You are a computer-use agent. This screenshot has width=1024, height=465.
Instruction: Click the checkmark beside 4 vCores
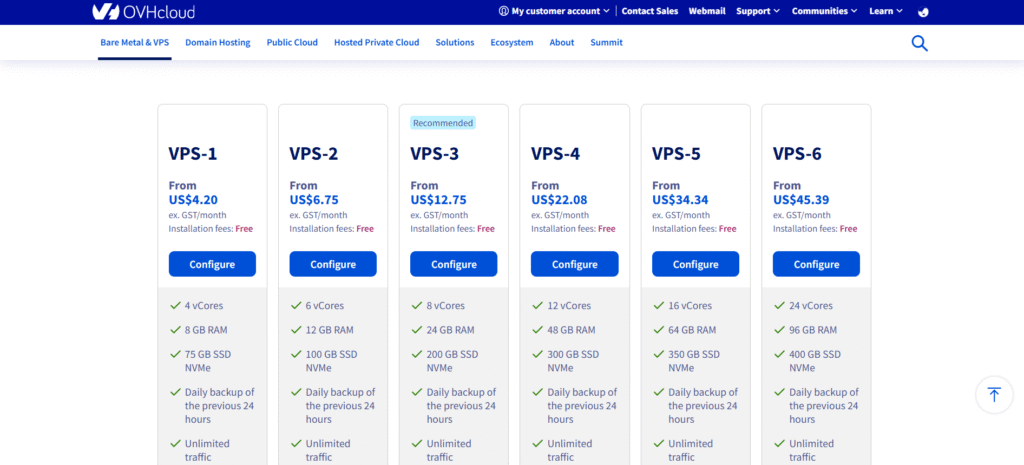tap(174, 306)
